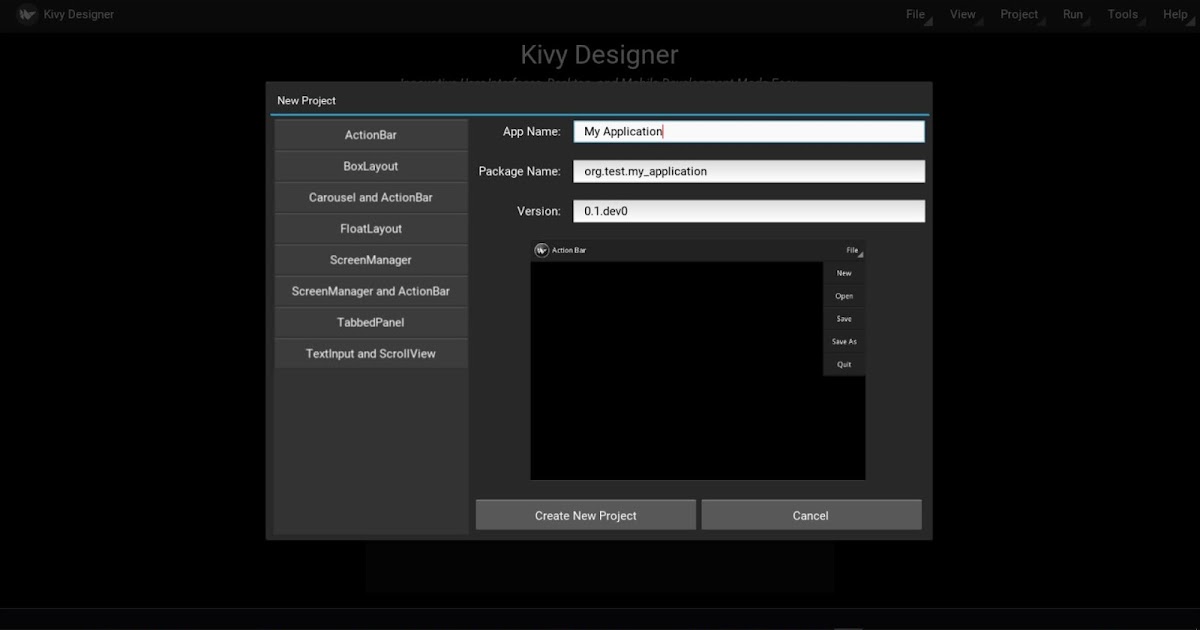Image resolution: width=1200 pixels, height=630 pixels.
Task: Select Save As in the preview File menu
Action: 844,341
